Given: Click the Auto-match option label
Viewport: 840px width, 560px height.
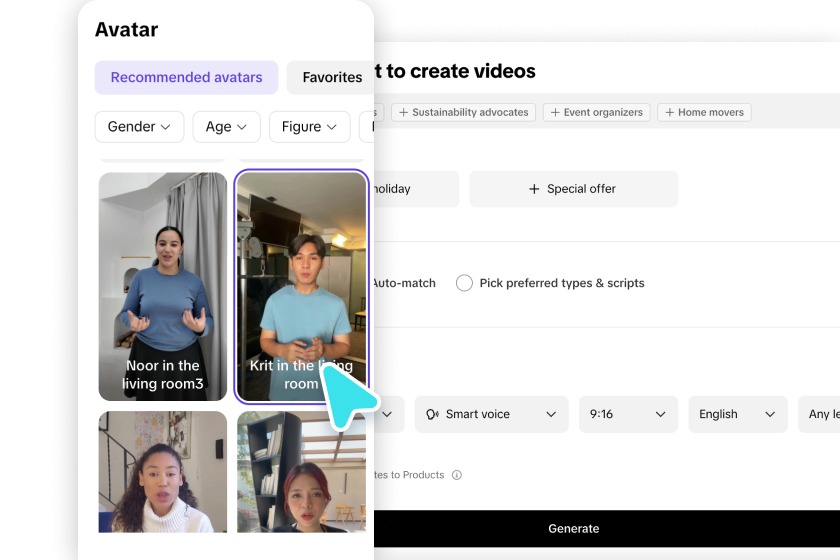Looking at the screenshot, I should click(404, 283).
